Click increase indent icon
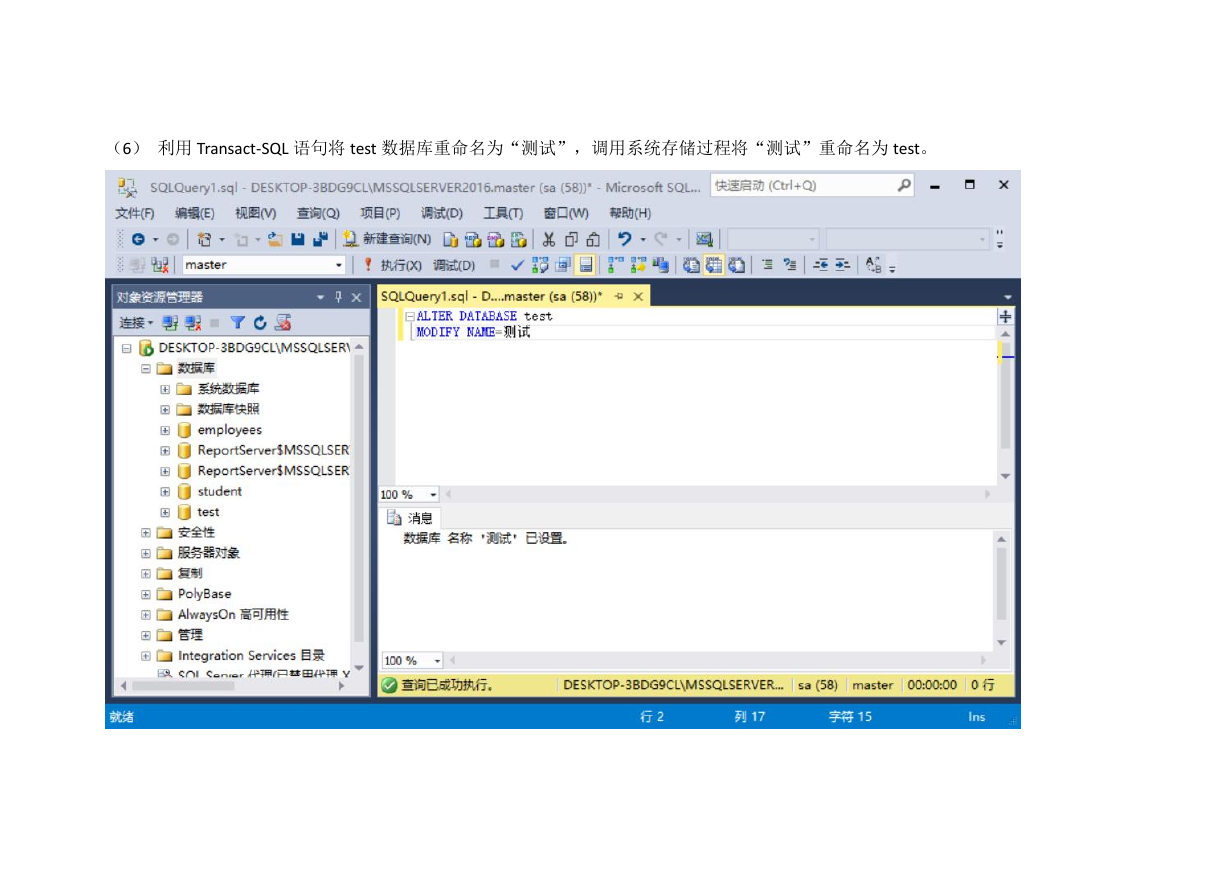The height and width of the screenshot is (869, 1228). [x=842, y=265]
